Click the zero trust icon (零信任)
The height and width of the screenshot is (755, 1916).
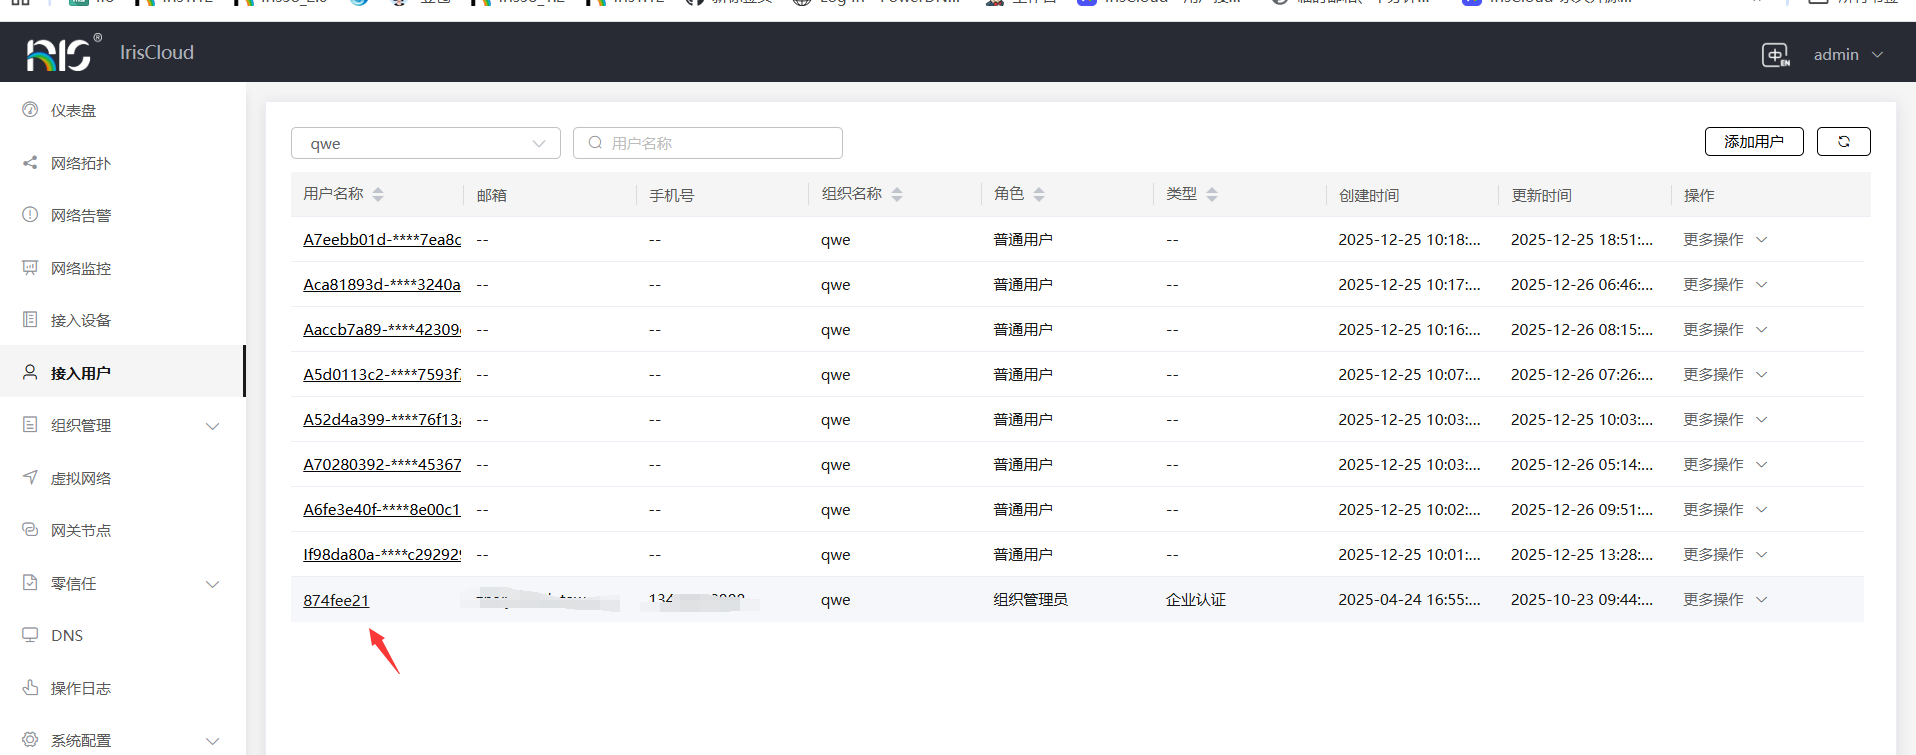30,582
